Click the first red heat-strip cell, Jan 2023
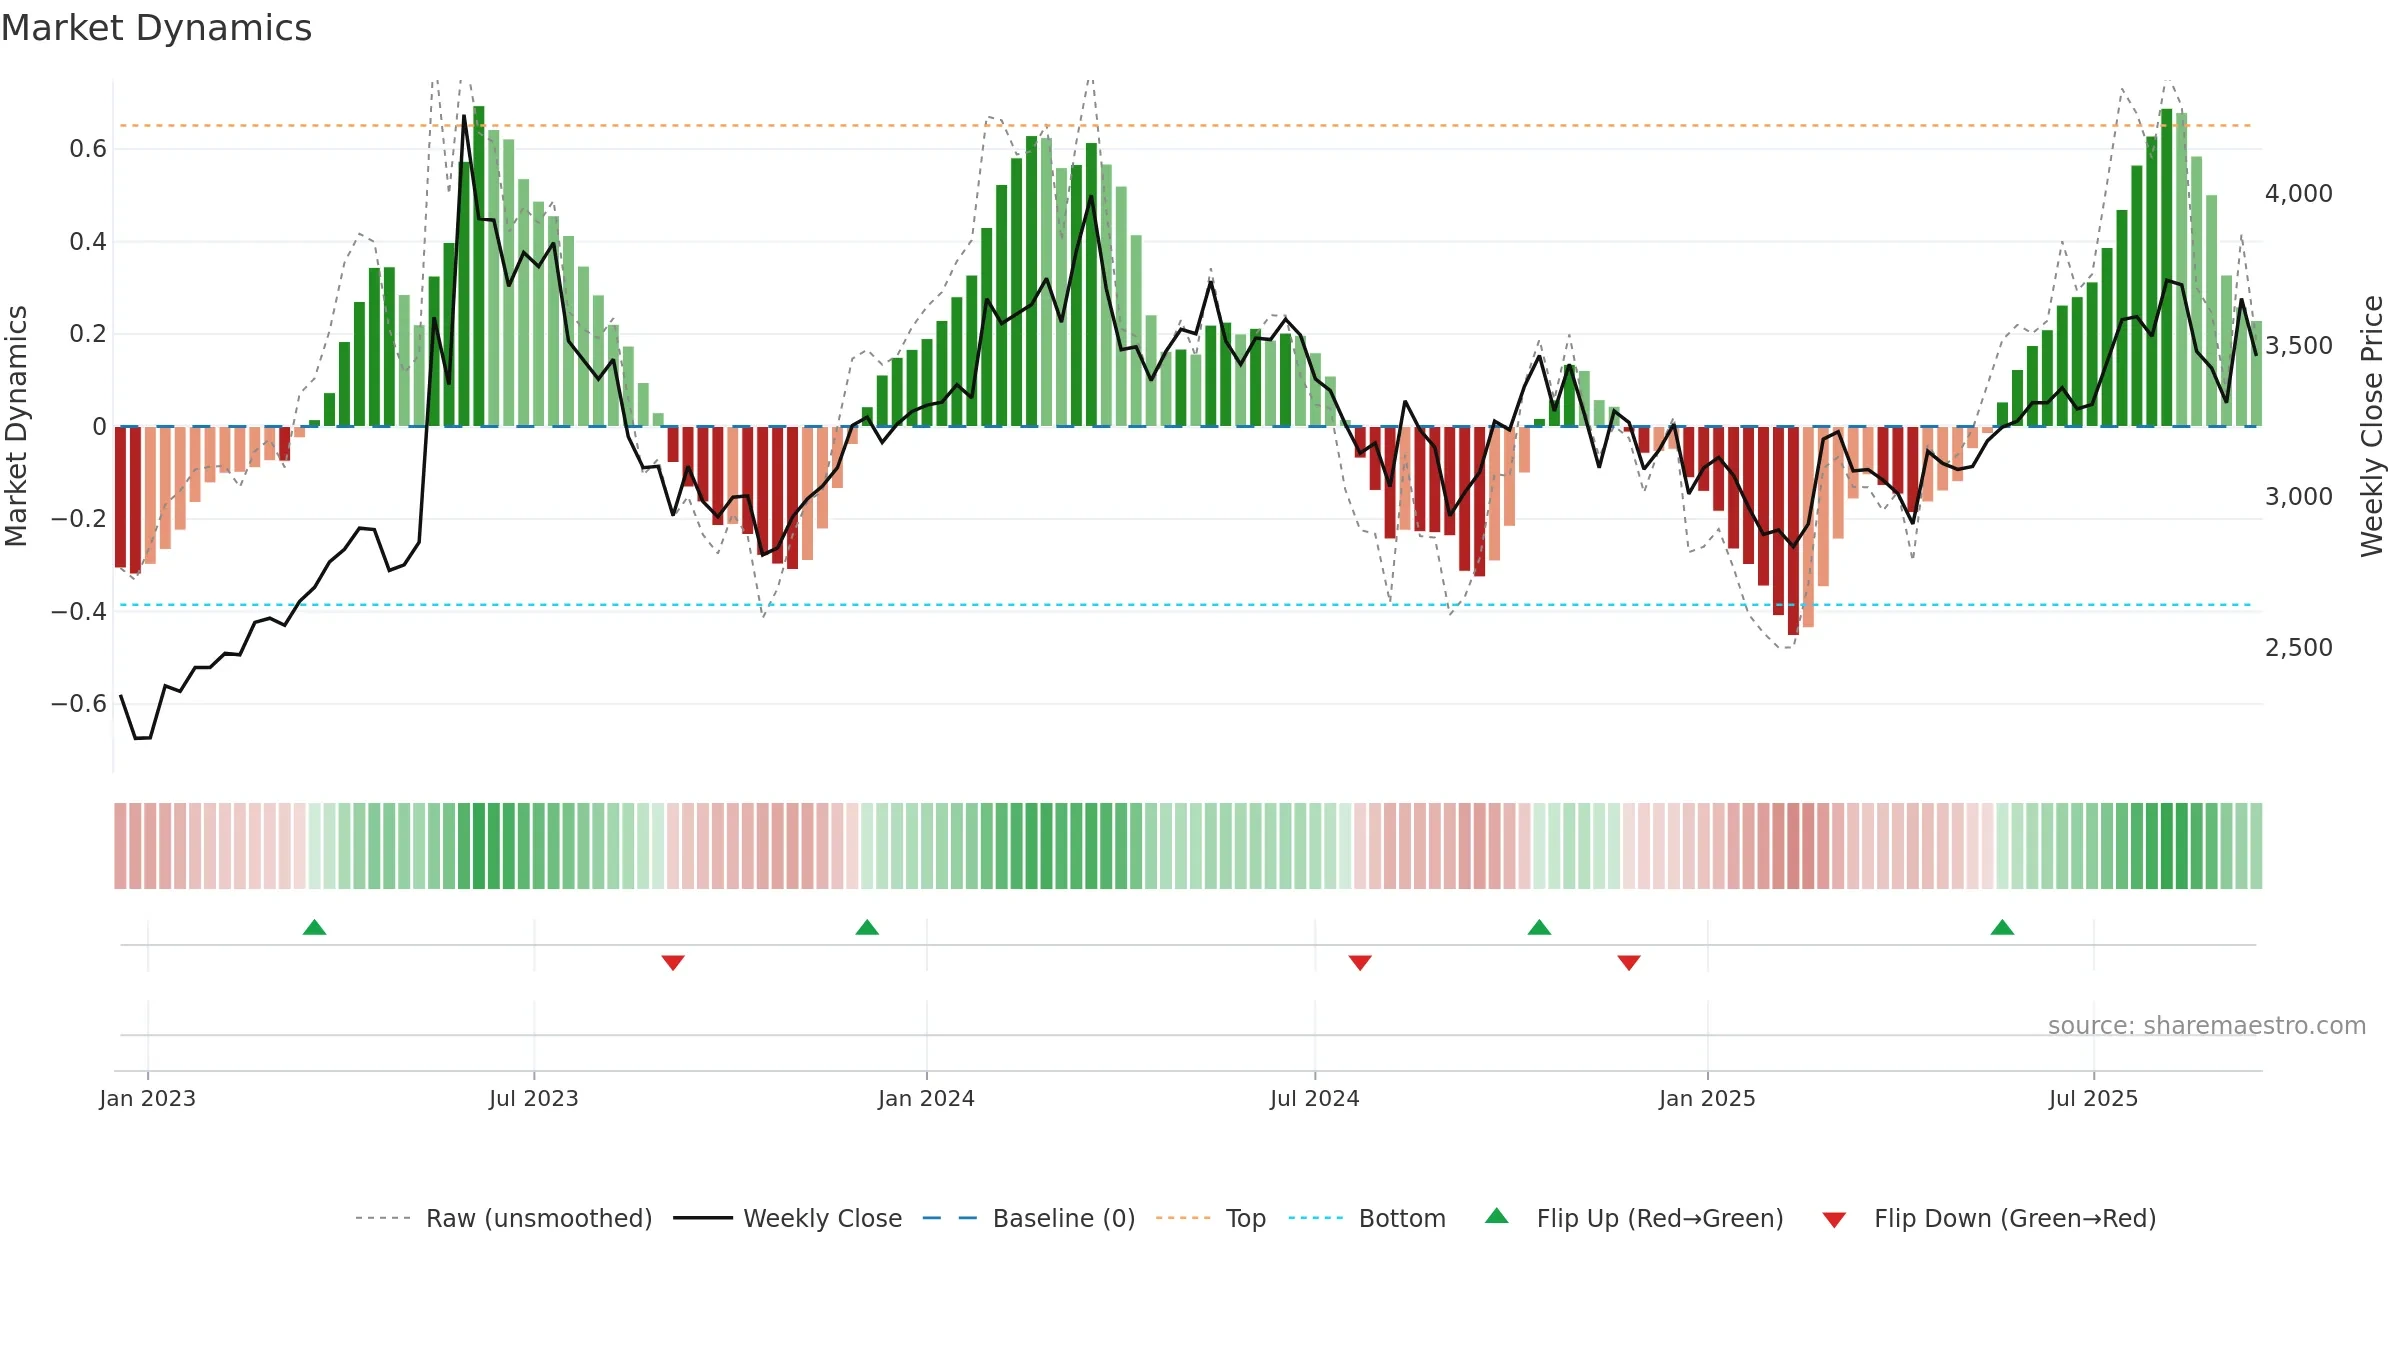The width and height of the screenshot is (2400, 1350). pyautogui.click(x=120, y=846)
